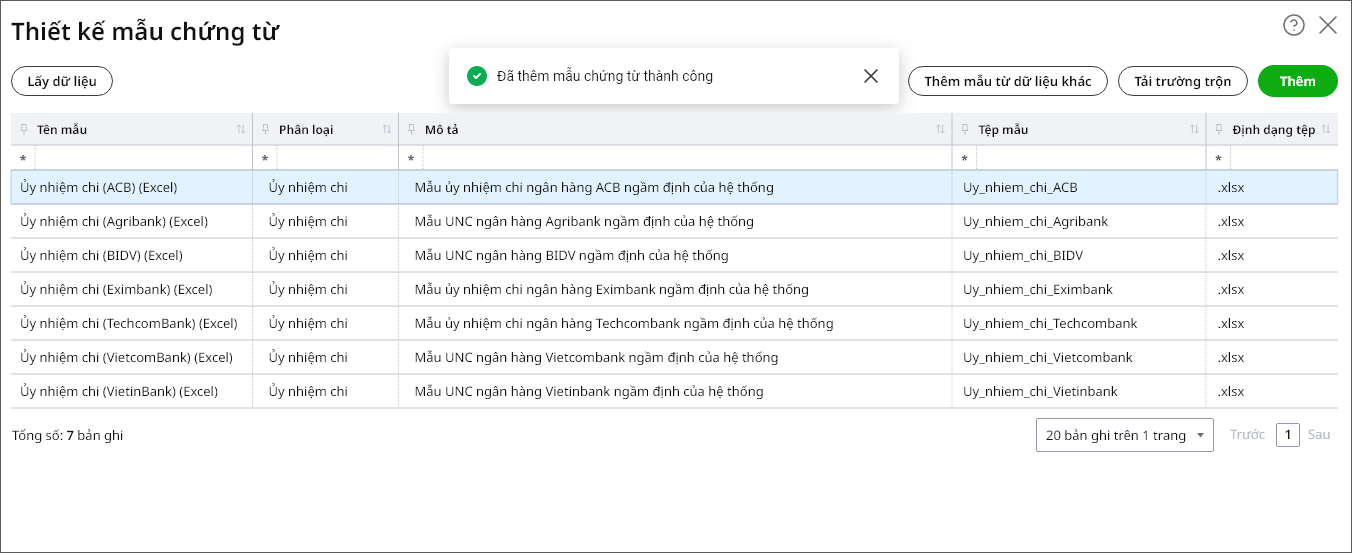The image size is (1352, 553).
Task: Go to previous page with Trước
Action: tap(1247, 435)
